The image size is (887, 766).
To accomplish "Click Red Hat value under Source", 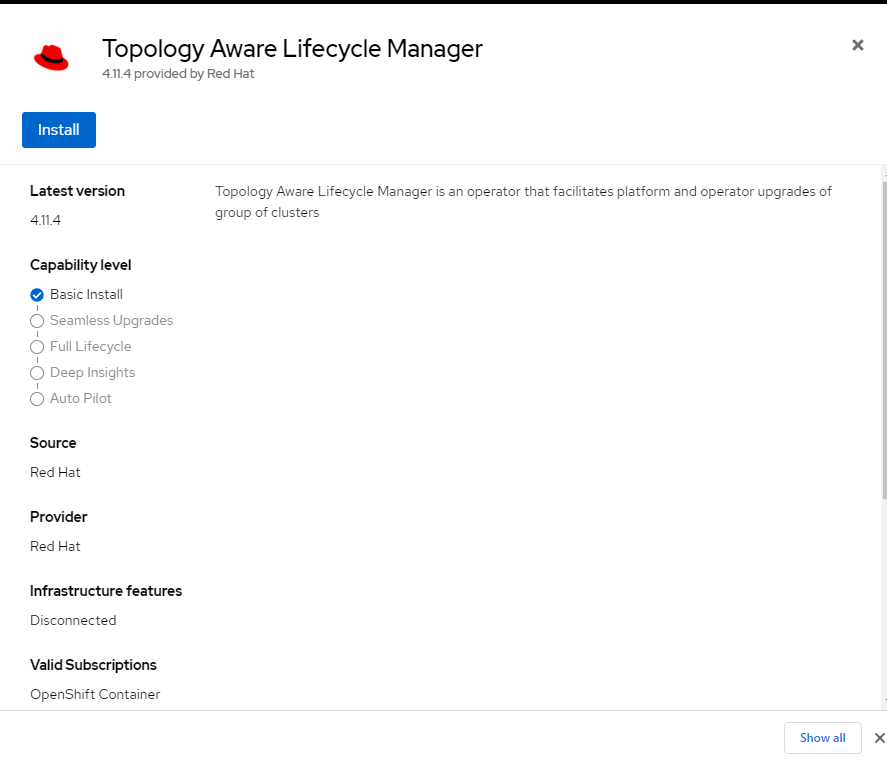I will click(55, 472).
